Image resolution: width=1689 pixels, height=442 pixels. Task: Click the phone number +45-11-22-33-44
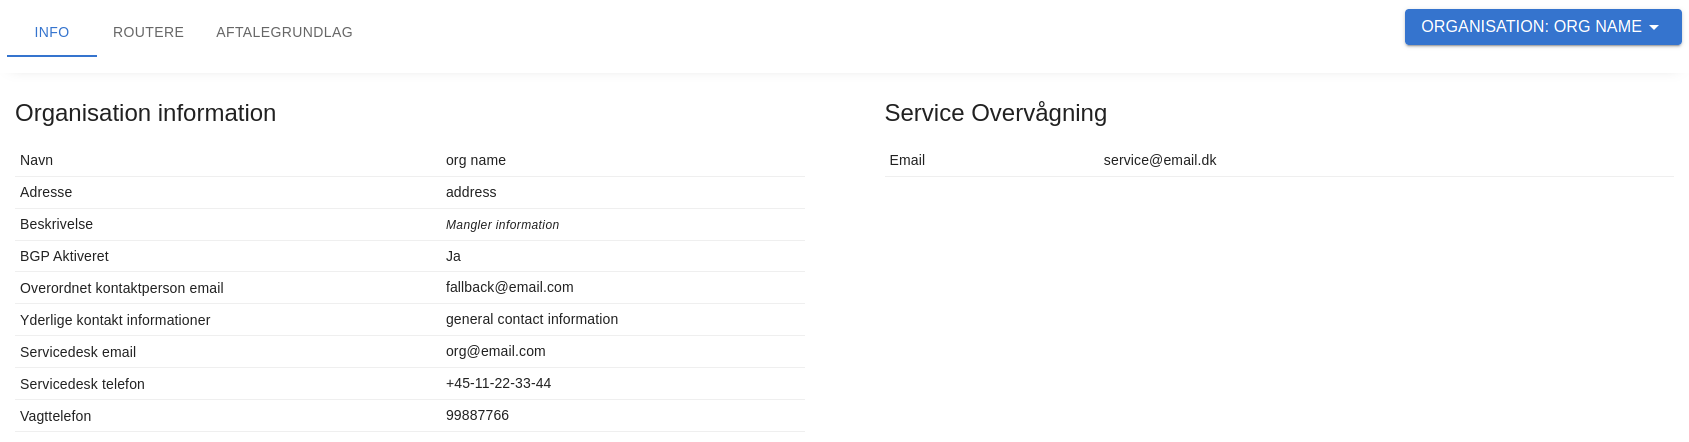(x=499, y=383)
